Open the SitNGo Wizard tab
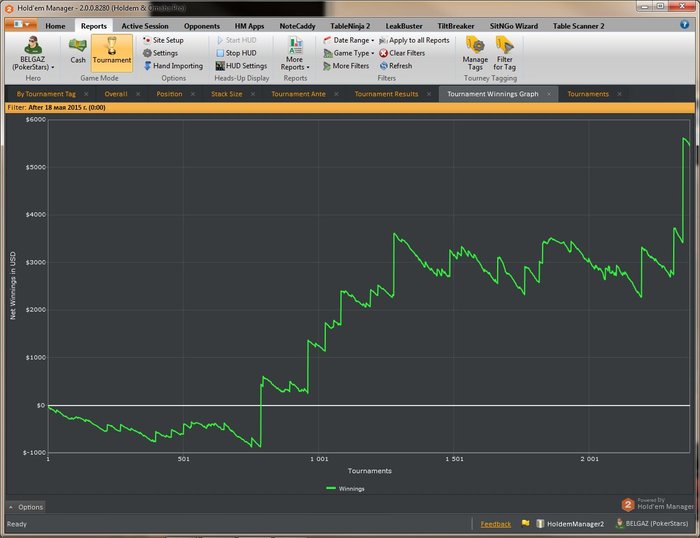 [514, 26]
